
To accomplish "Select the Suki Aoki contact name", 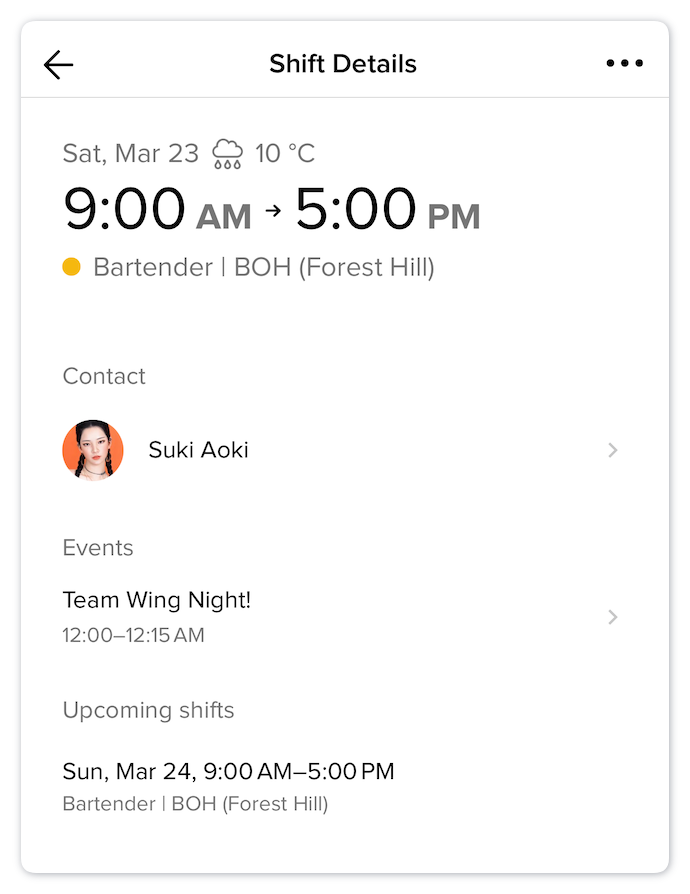I will [198, 450].
